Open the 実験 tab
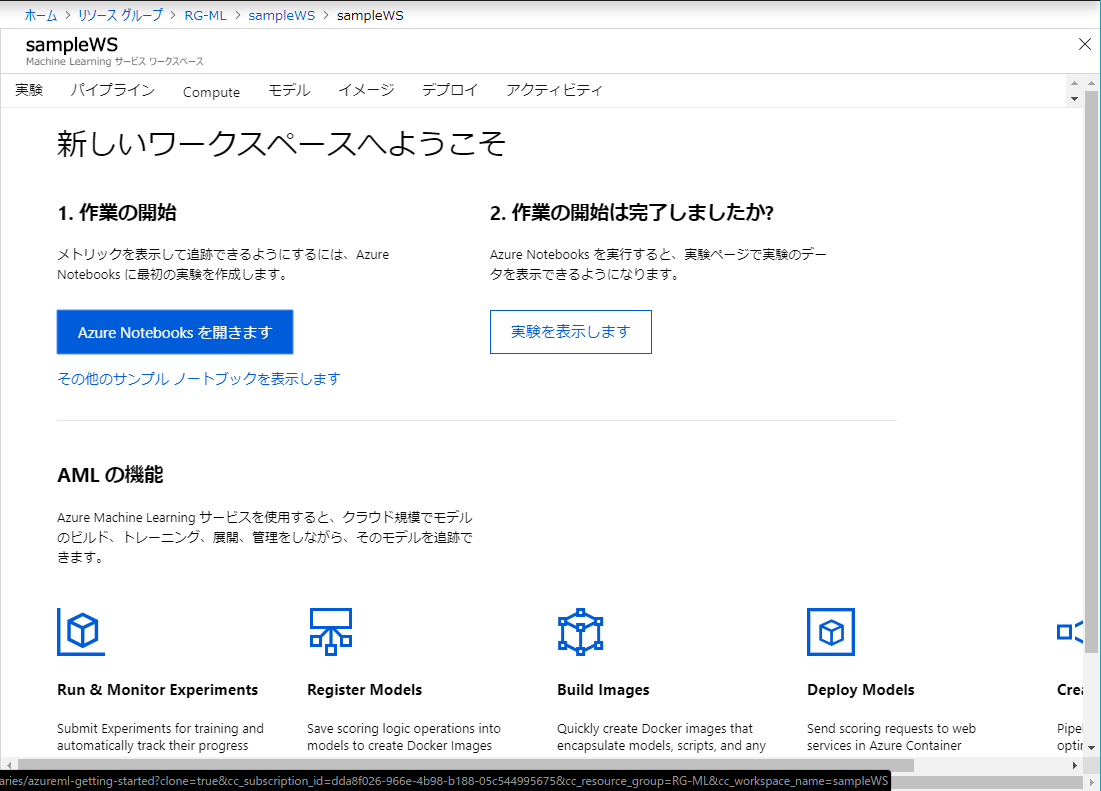This screenshot has height=791, width=1101. 29,91
